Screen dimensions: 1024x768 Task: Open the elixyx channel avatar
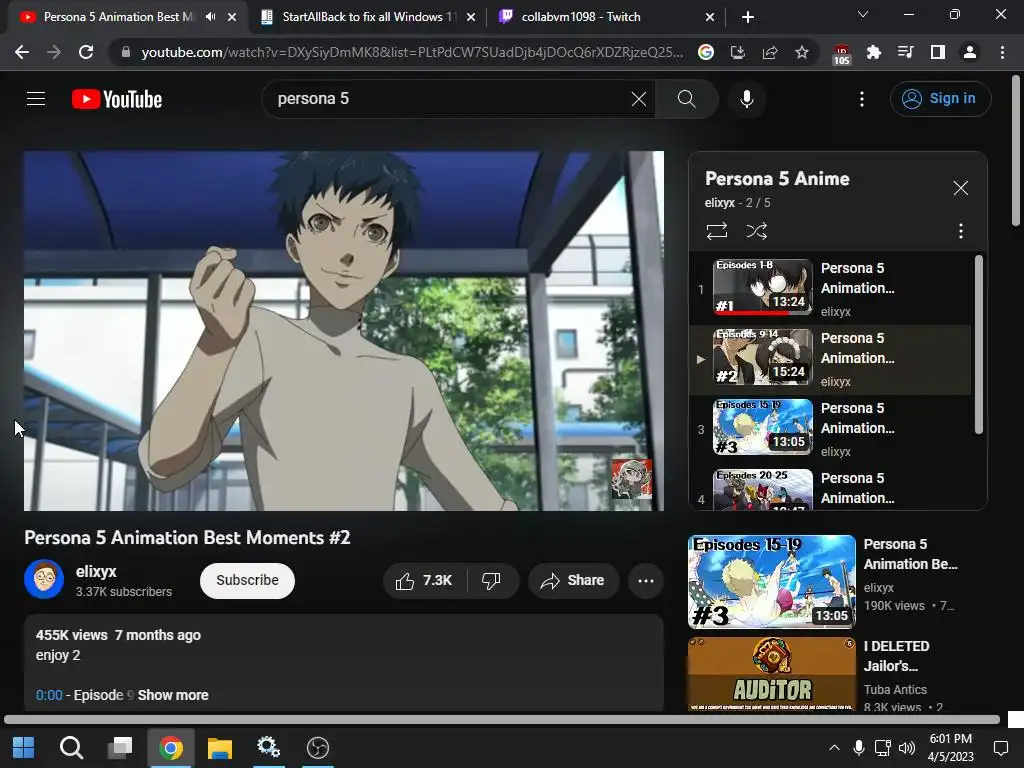[44, 579]
